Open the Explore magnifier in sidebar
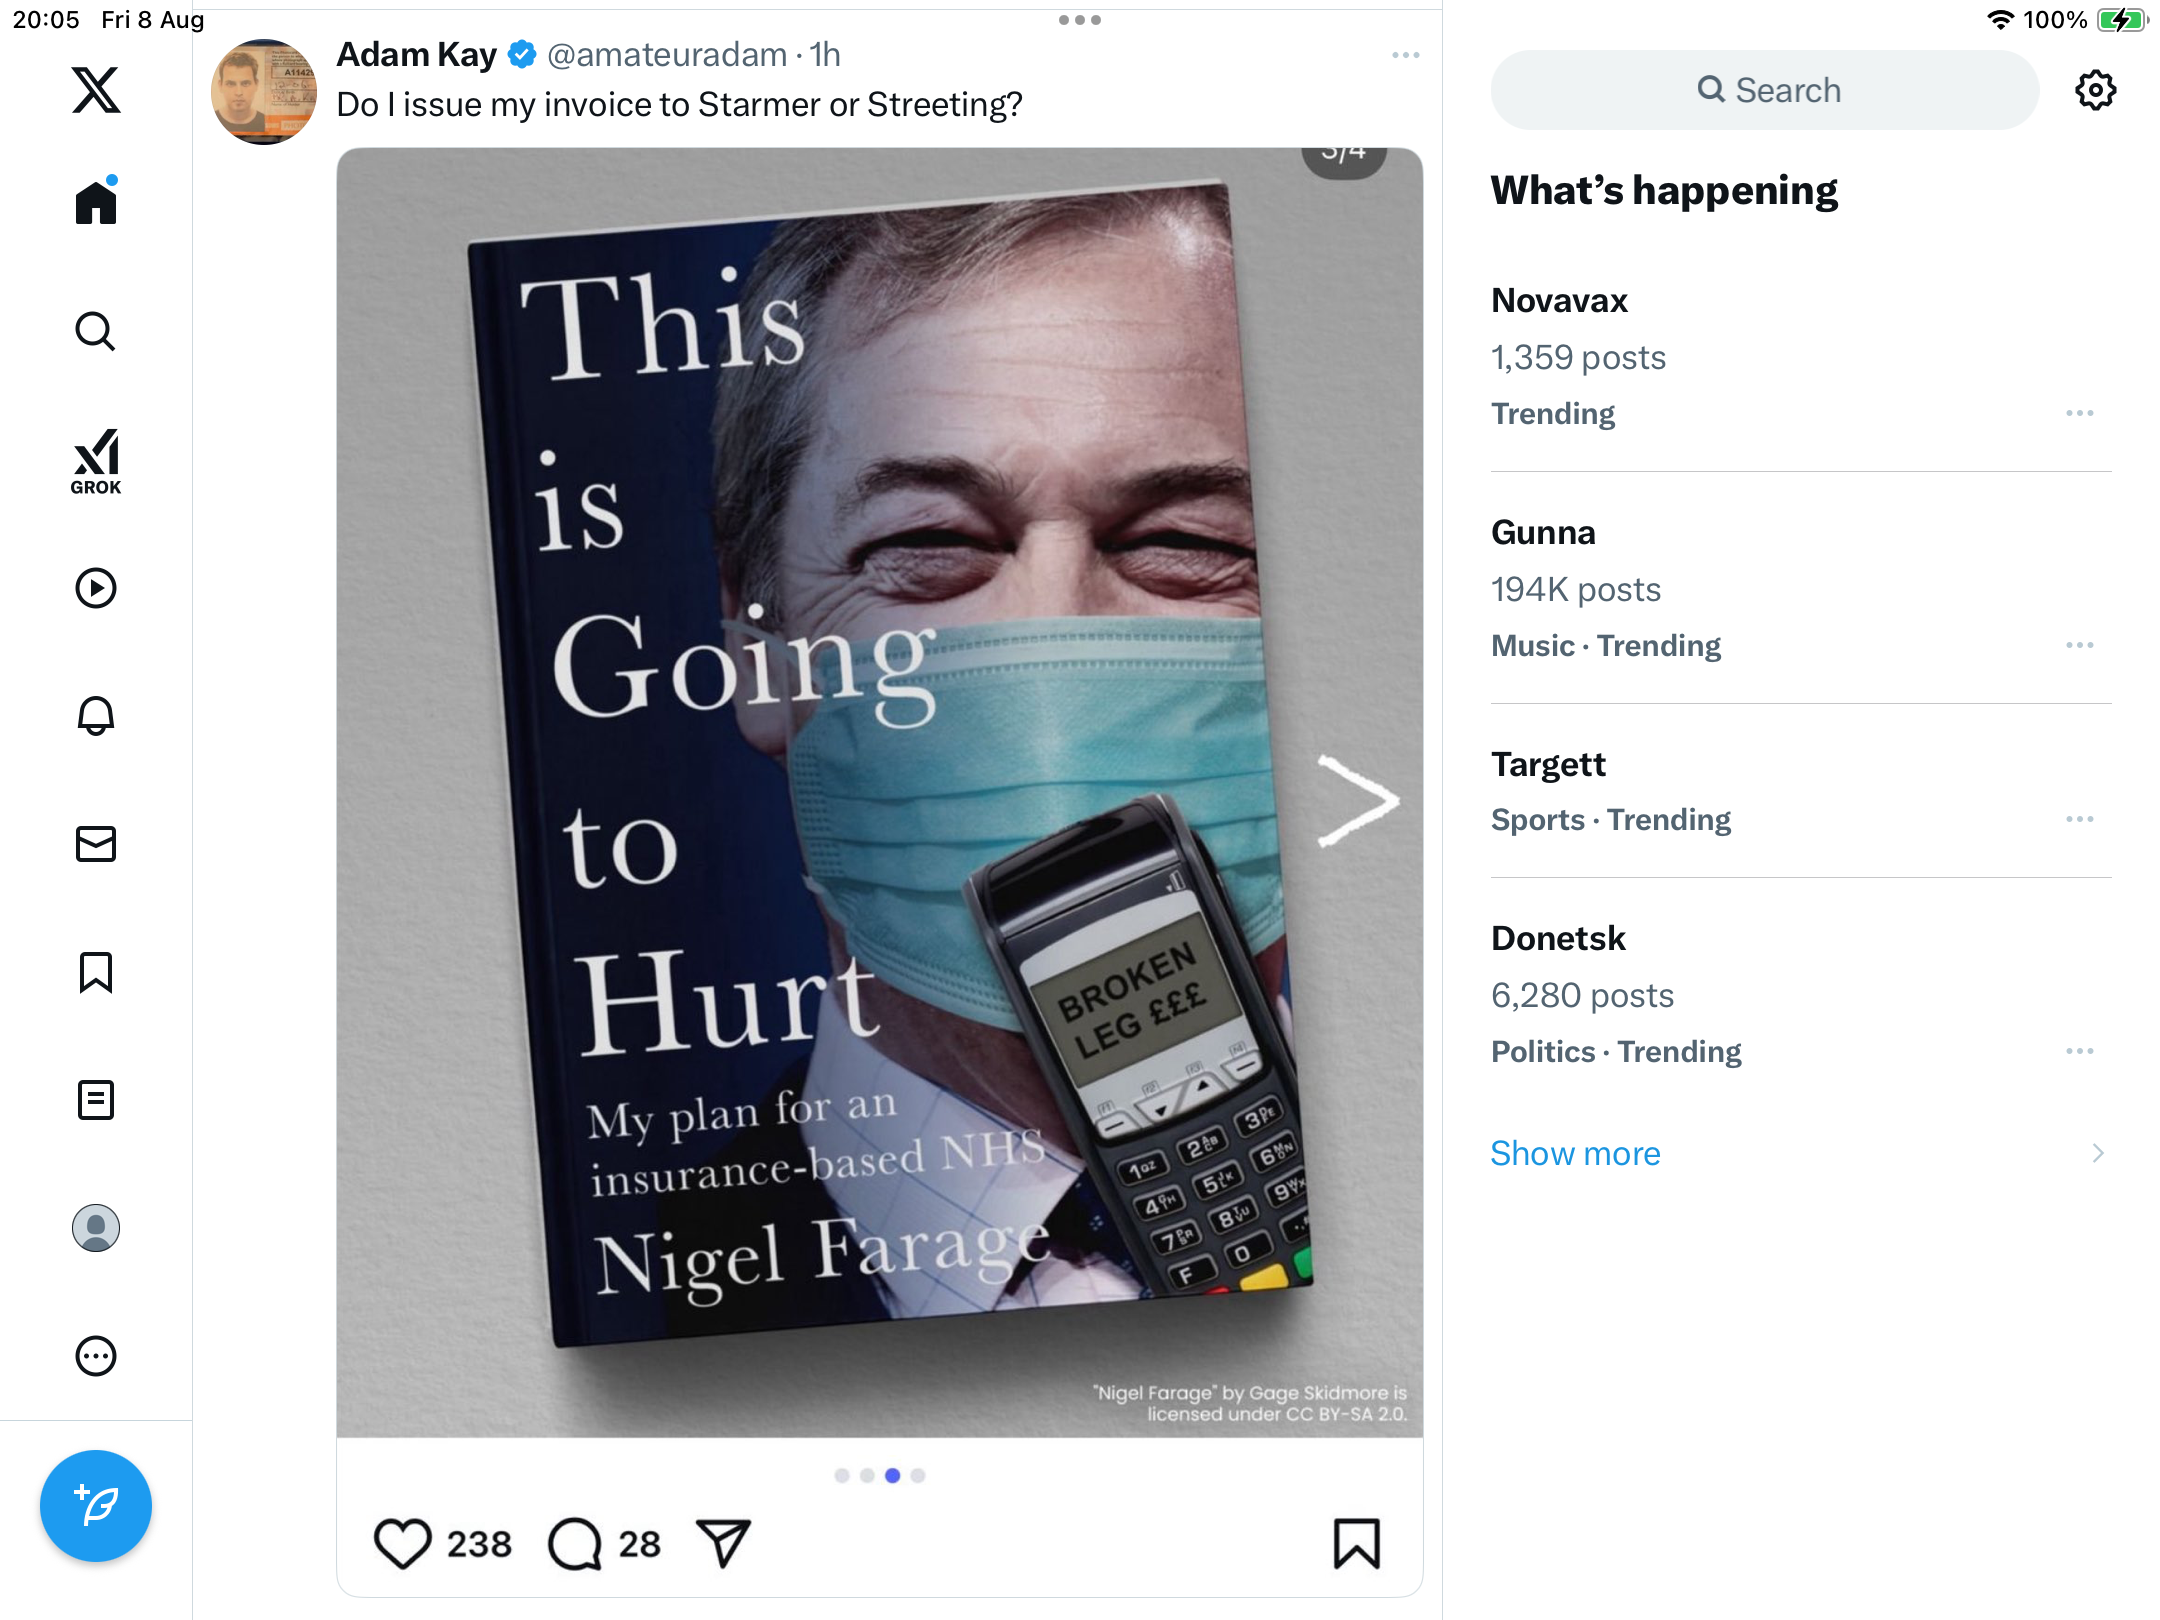 click(96, 332)
